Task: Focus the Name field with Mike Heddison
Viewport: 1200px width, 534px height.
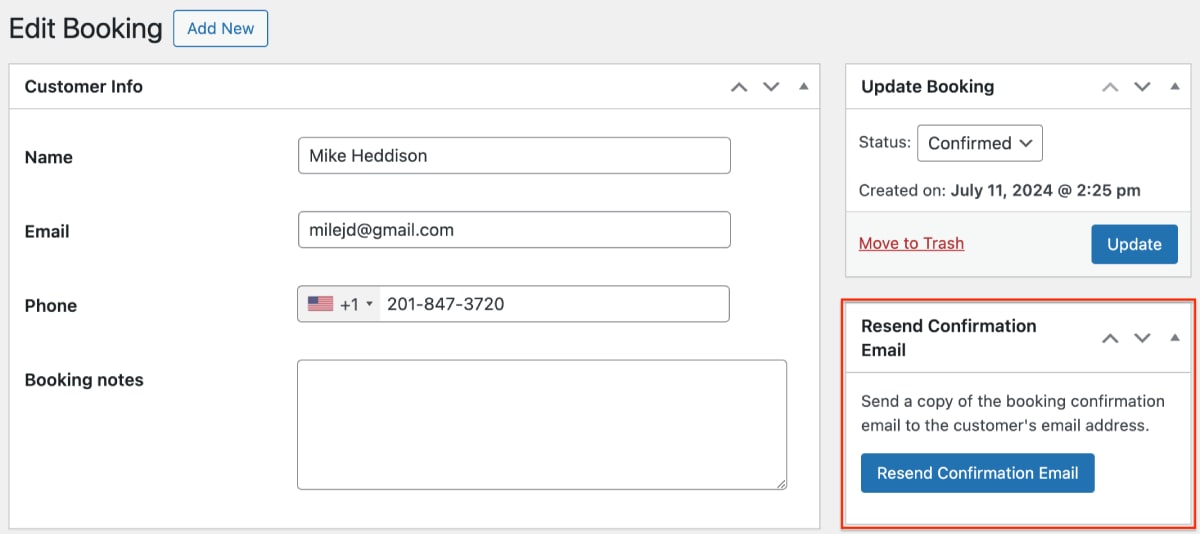Action: 514,156
